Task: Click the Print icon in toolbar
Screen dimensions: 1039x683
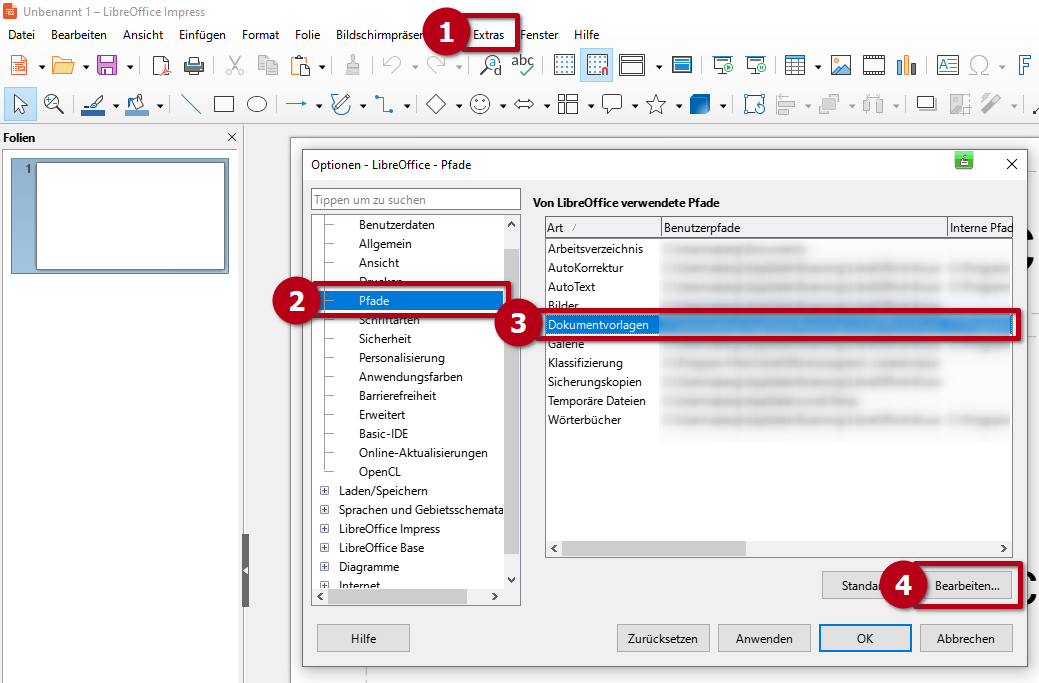Action: tap(194, 66)
